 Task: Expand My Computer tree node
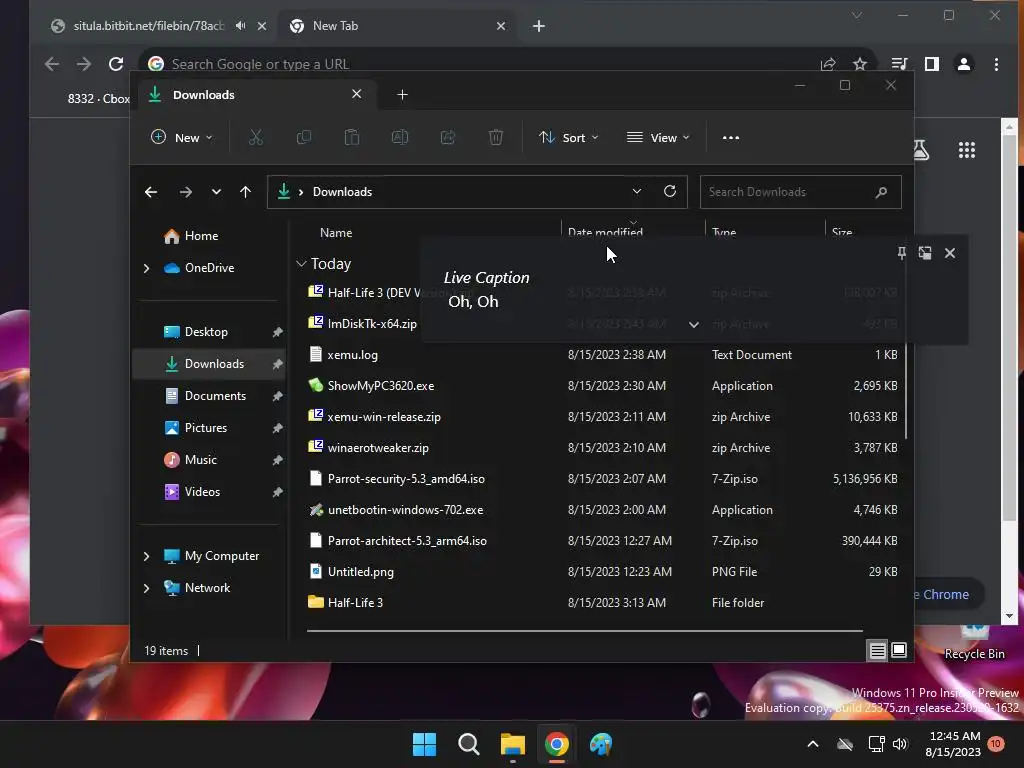tap(146, 556)
